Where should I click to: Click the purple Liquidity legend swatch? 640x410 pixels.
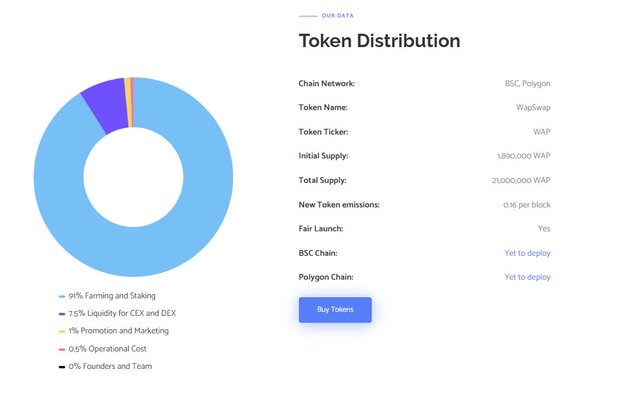[x=62, y=314]
